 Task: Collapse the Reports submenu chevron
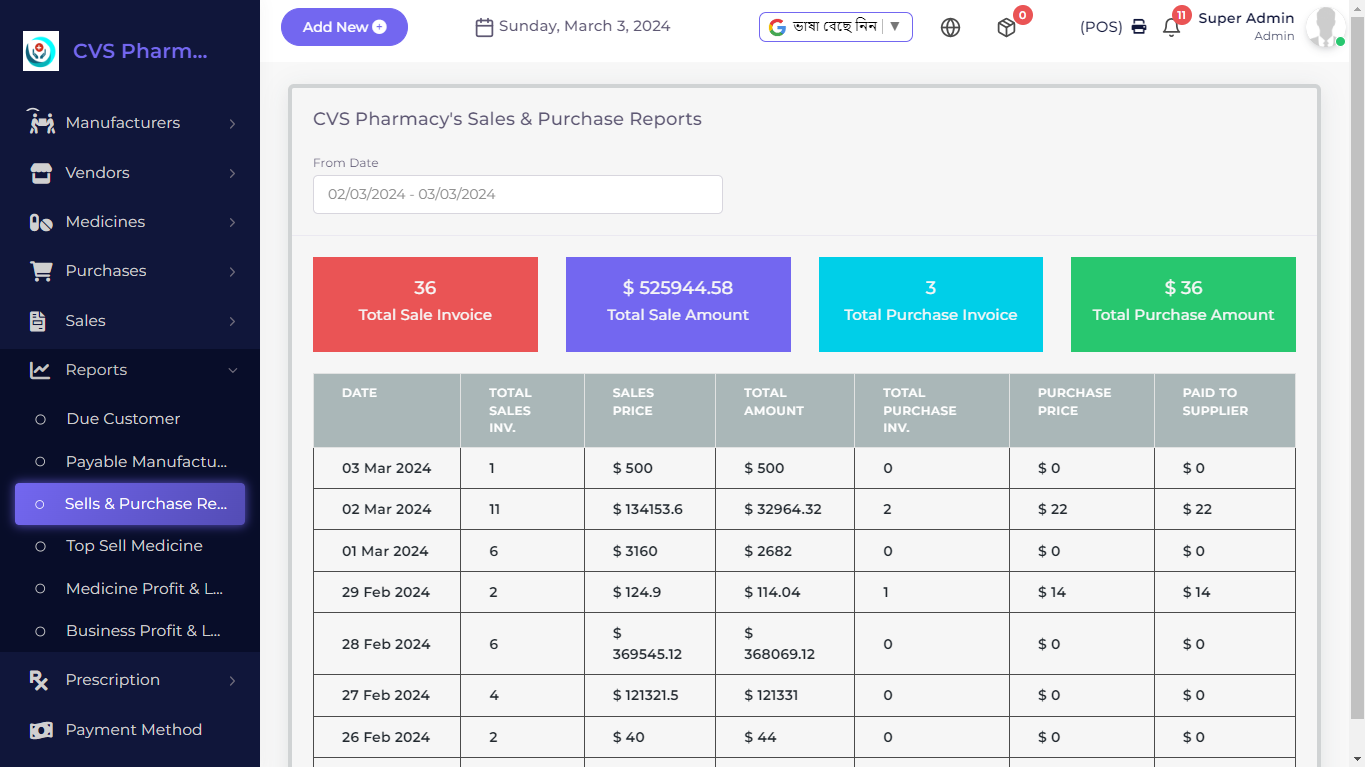(234, 369)
